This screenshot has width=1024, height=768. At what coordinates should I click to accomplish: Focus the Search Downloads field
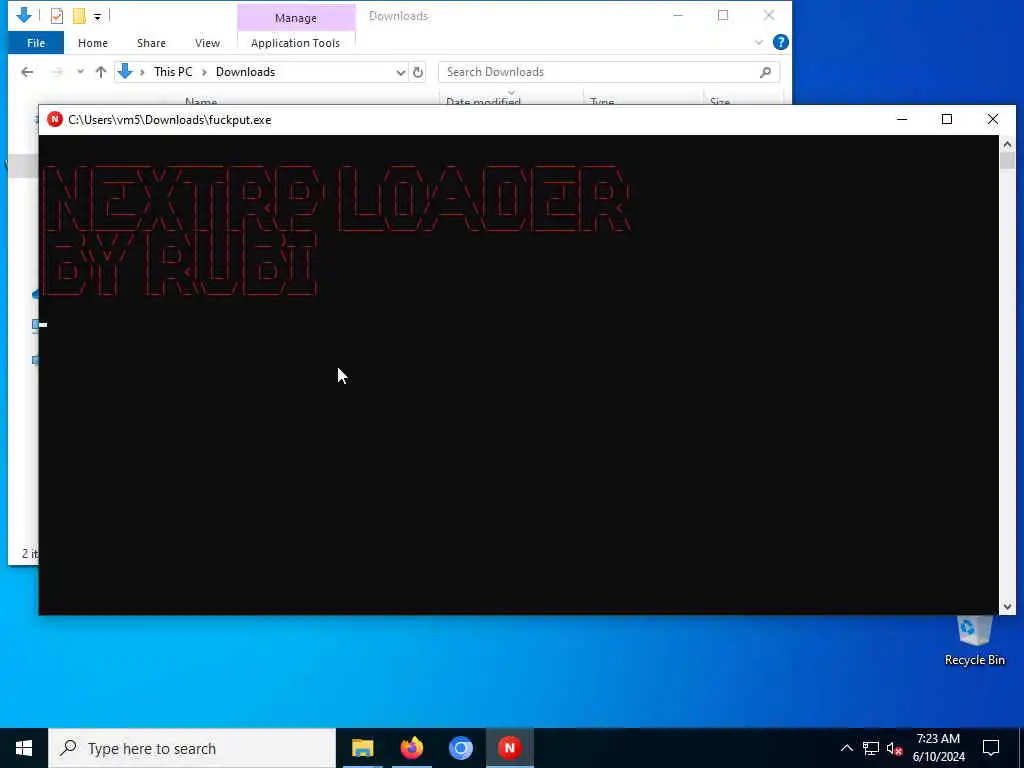[x=609, y=72]
